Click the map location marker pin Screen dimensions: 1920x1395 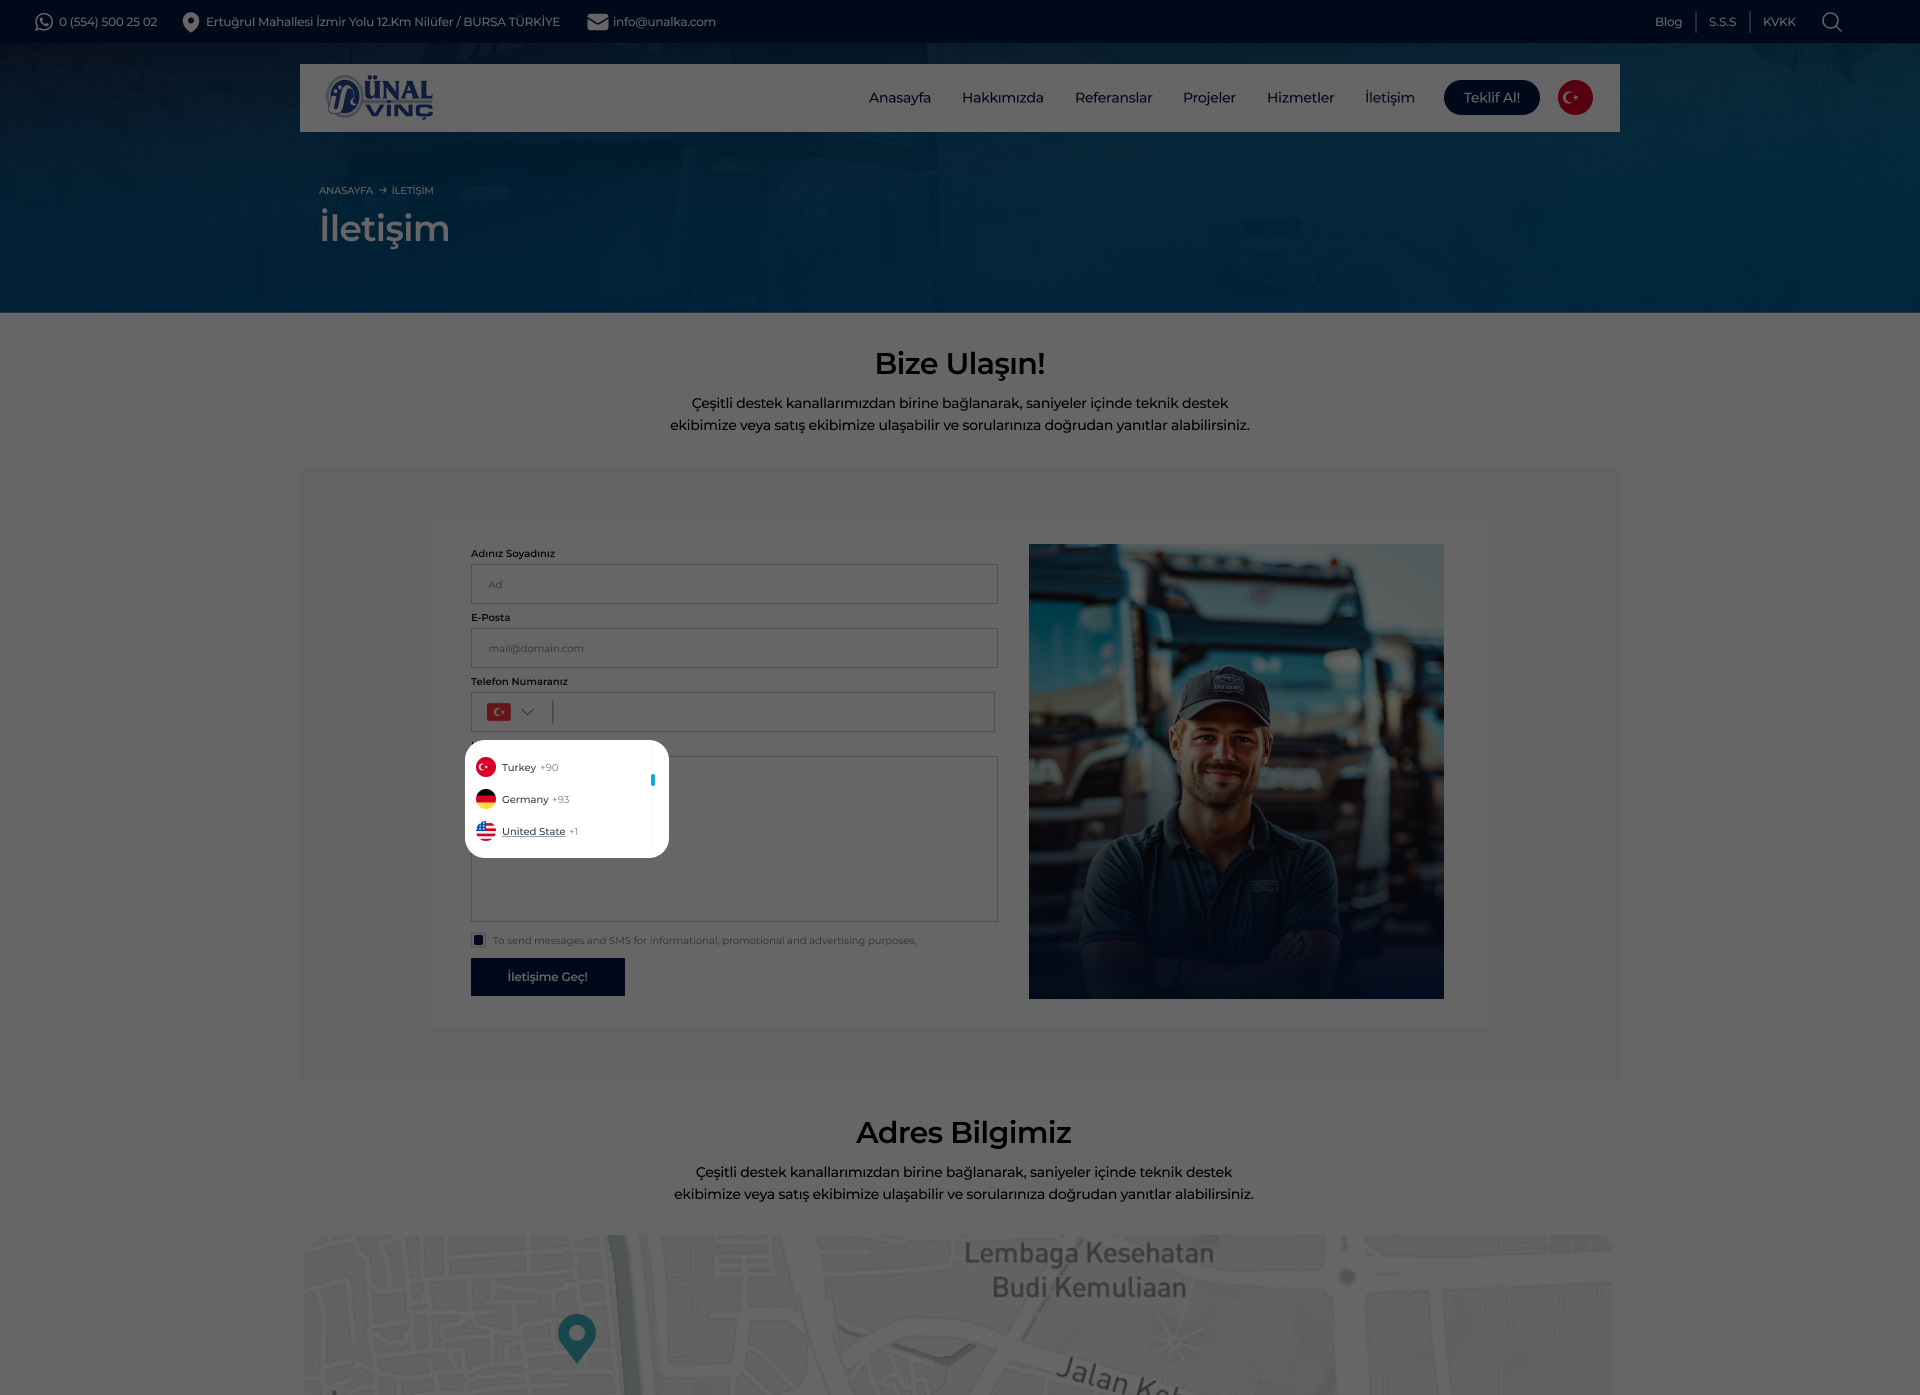(x=576, y=1335)
